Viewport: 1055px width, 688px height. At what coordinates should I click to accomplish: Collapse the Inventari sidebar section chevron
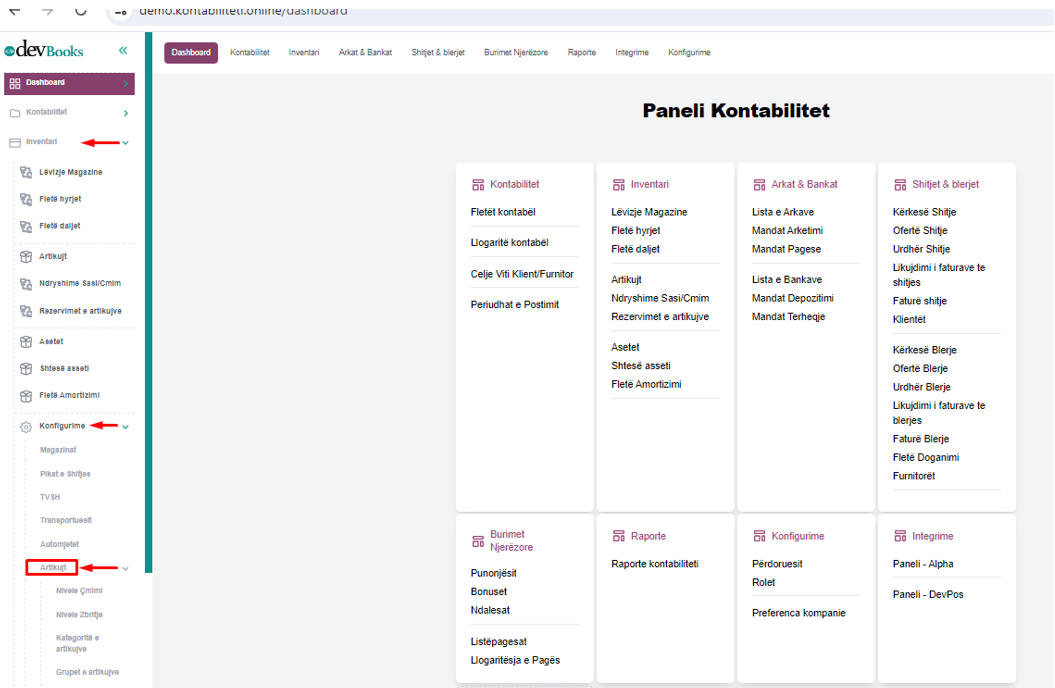(125, 143)
